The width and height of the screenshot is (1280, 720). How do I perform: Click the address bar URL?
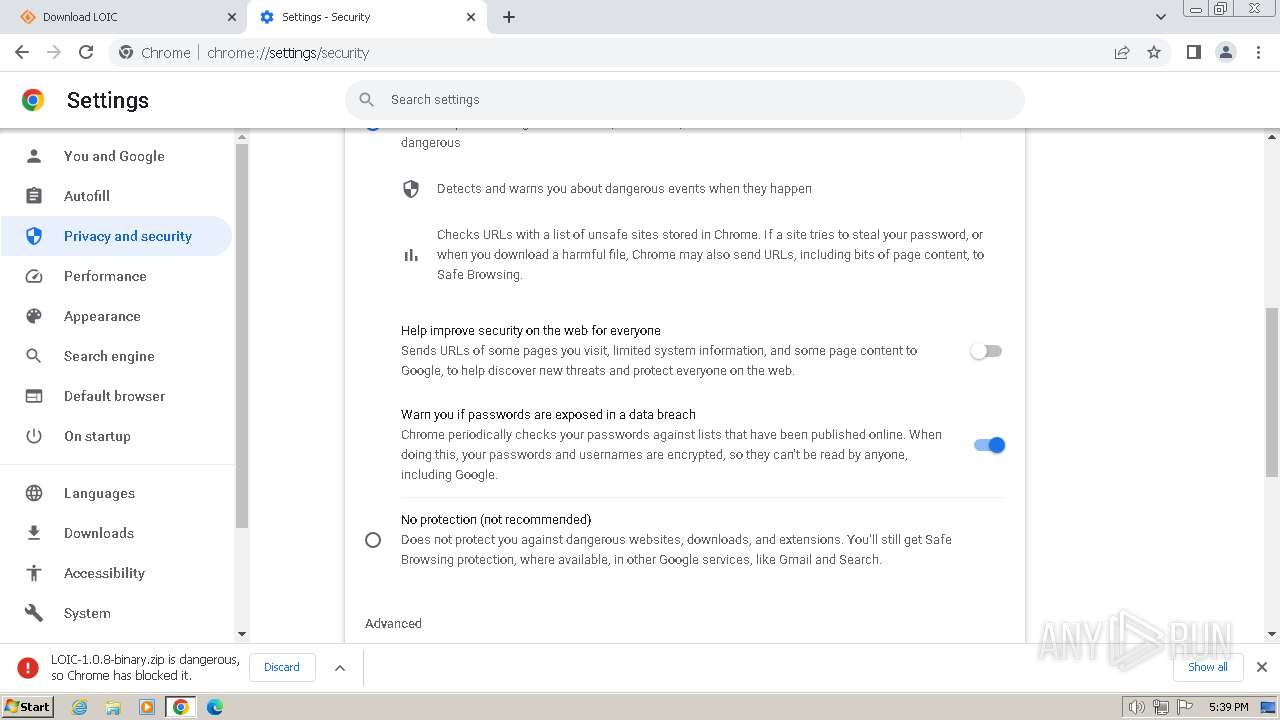(x=288, y=53)
